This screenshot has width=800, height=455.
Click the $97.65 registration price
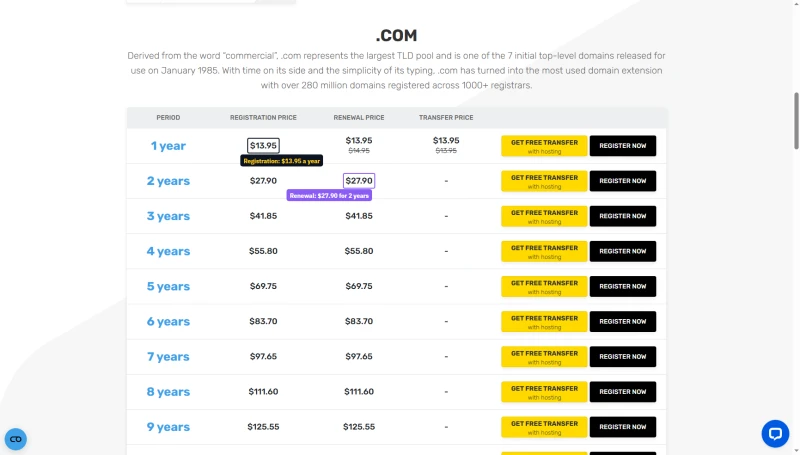point(263,357)
